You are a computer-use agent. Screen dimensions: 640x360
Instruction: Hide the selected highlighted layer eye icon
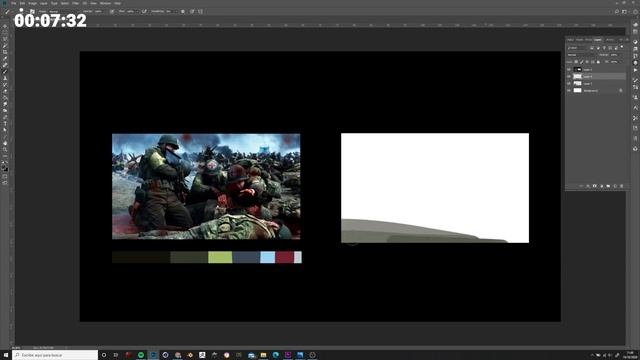569,76
